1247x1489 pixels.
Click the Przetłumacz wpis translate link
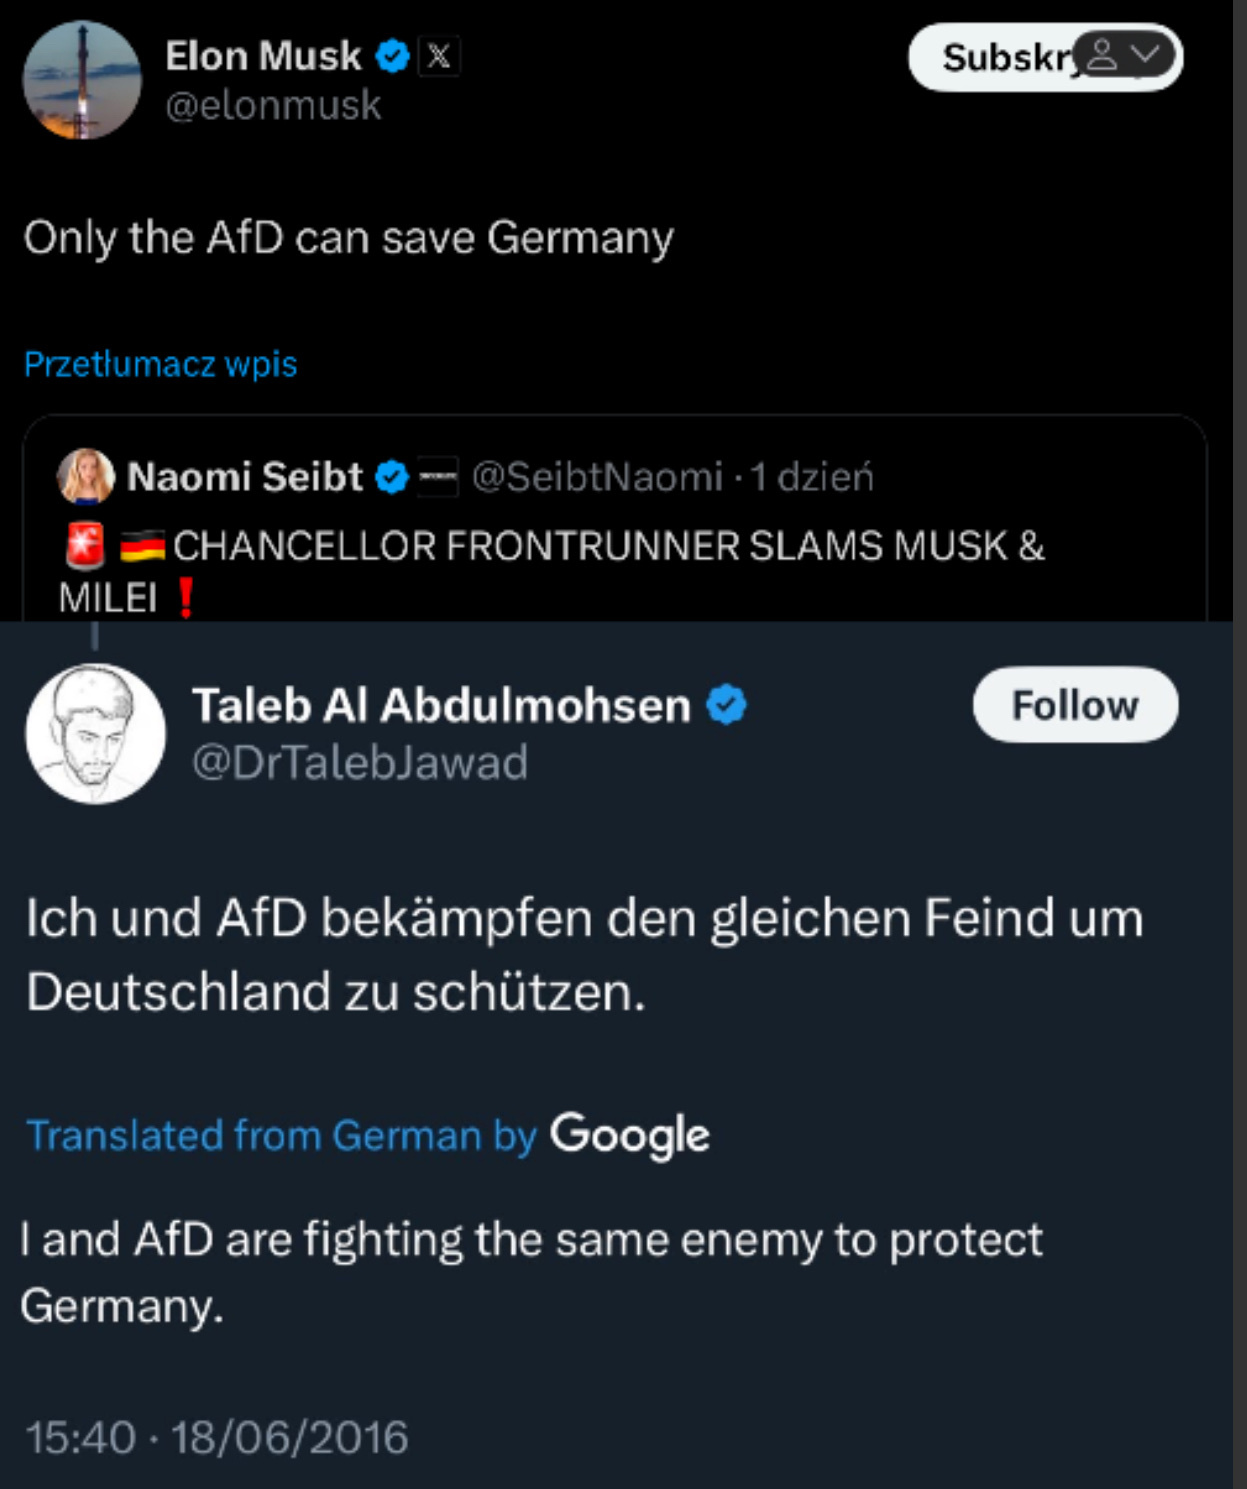point(161,364)
